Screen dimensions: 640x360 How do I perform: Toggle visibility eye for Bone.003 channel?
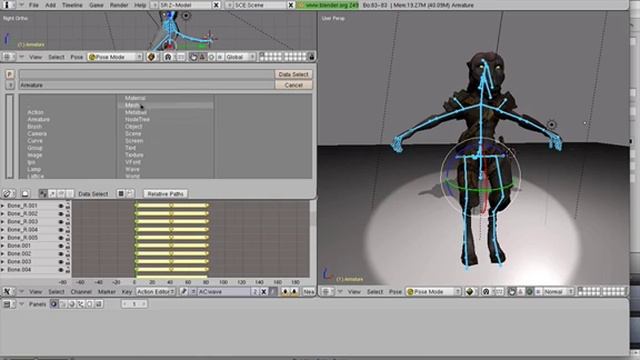[x=61, y=262]
